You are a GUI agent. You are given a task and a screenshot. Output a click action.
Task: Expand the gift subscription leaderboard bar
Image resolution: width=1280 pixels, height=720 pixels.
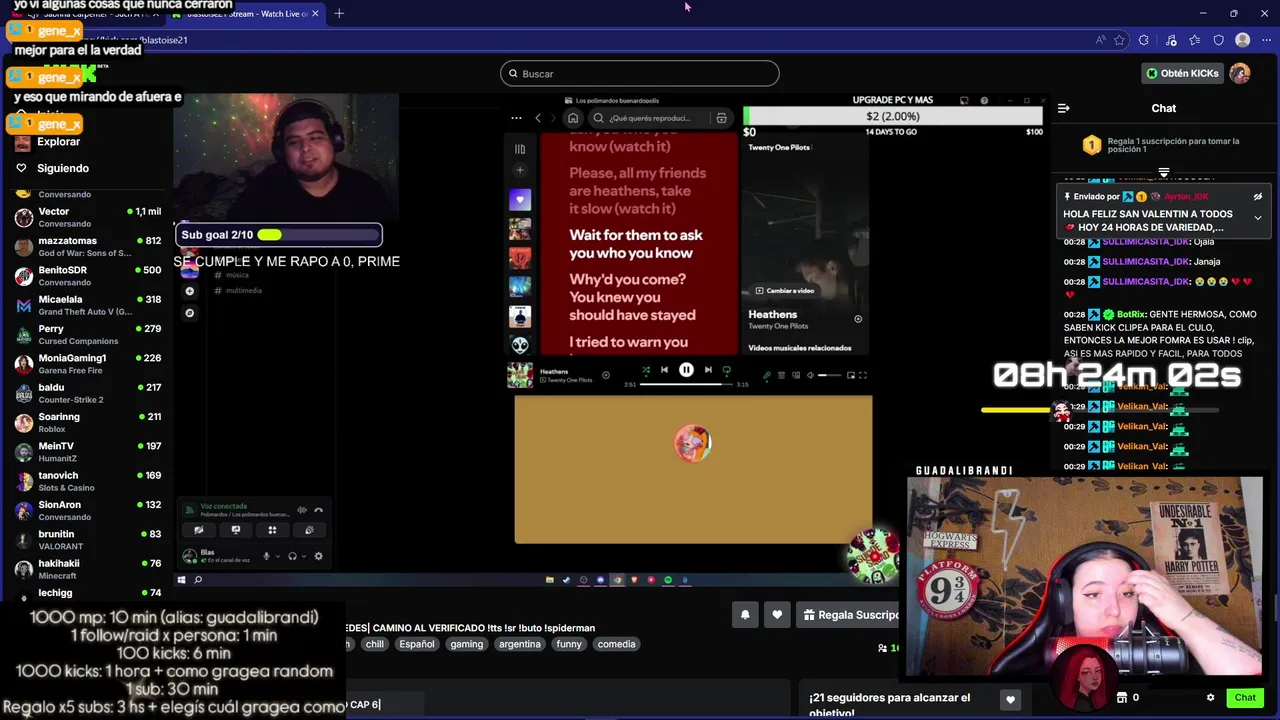pyautogui.click(x=1163, y=173)
